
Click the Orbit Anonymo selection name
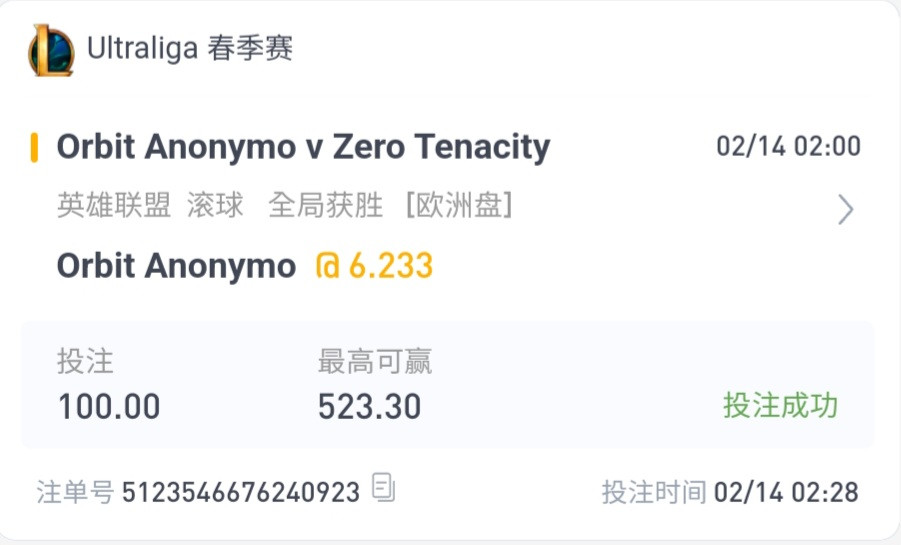point(176,266)
